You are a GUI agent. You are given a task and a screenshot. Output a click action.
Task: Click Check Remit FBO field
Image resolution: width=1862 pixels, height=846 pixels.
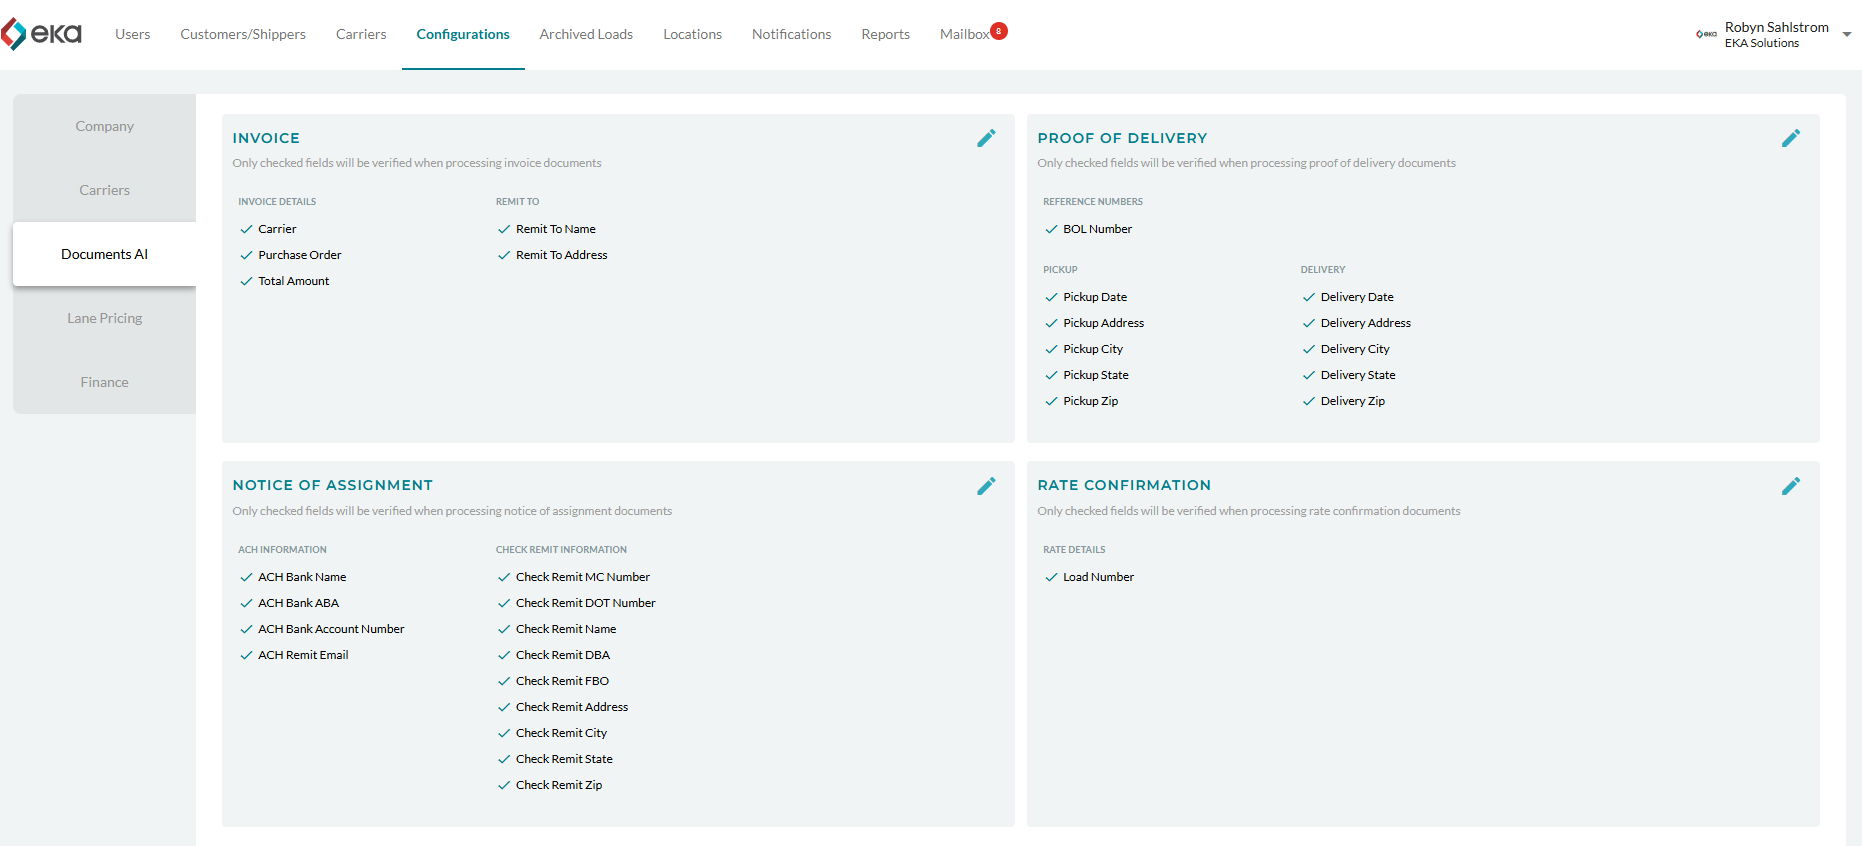click(x=553, y=681)
